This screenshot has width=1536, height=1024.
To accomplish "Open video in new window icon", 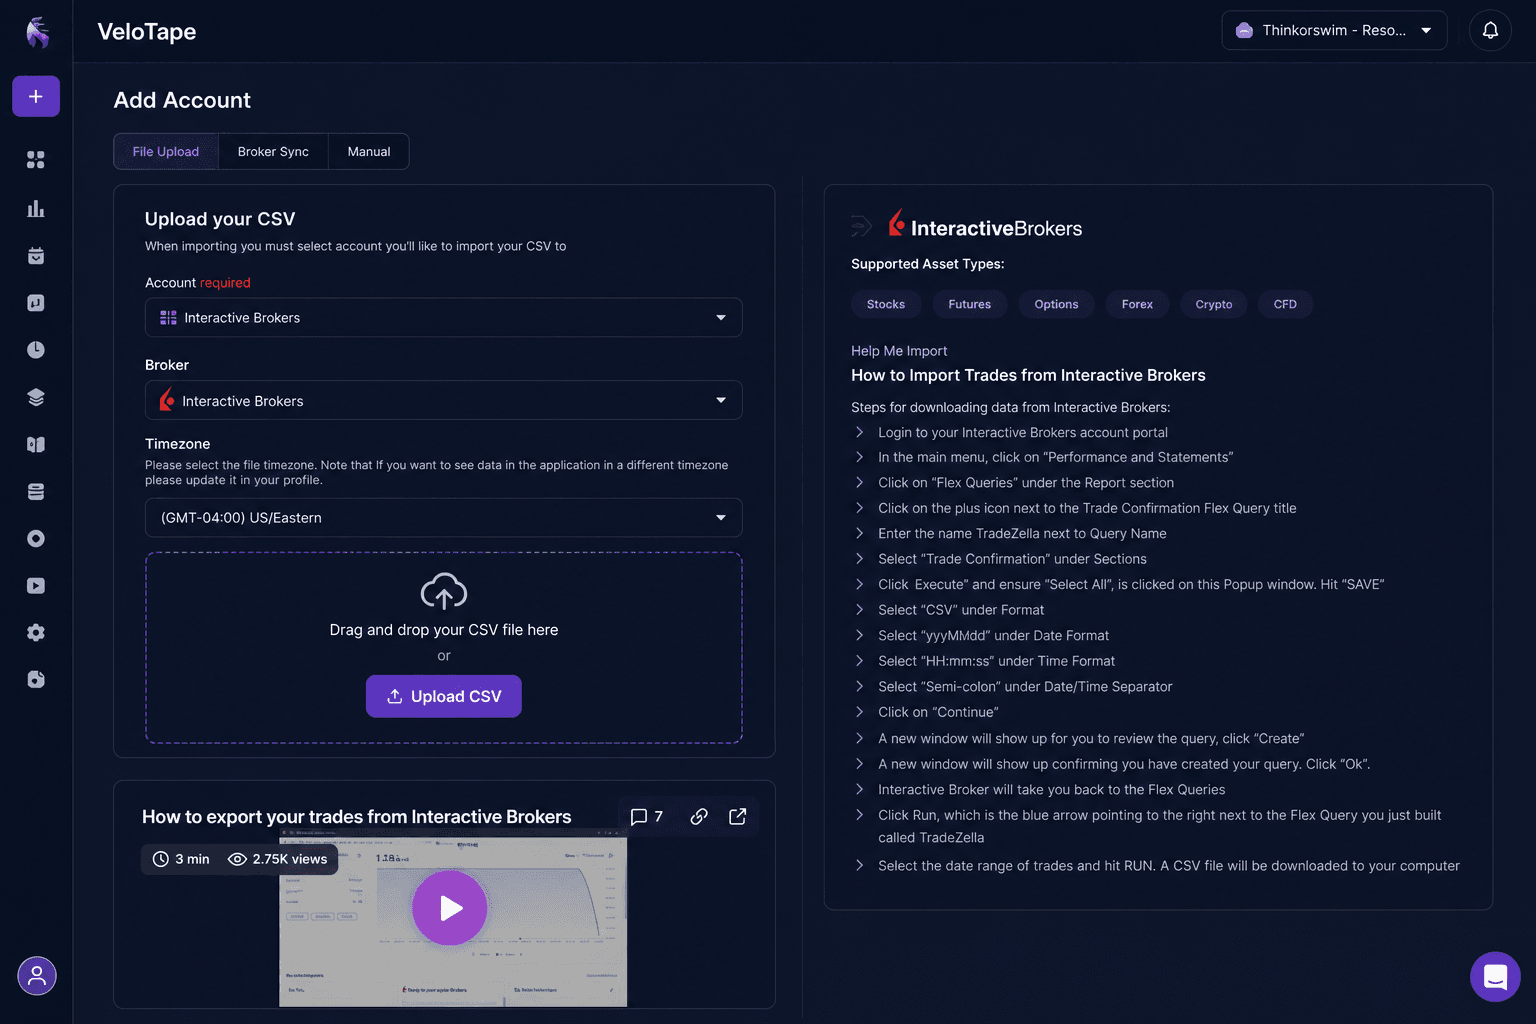I will click(x=738, y=816).
